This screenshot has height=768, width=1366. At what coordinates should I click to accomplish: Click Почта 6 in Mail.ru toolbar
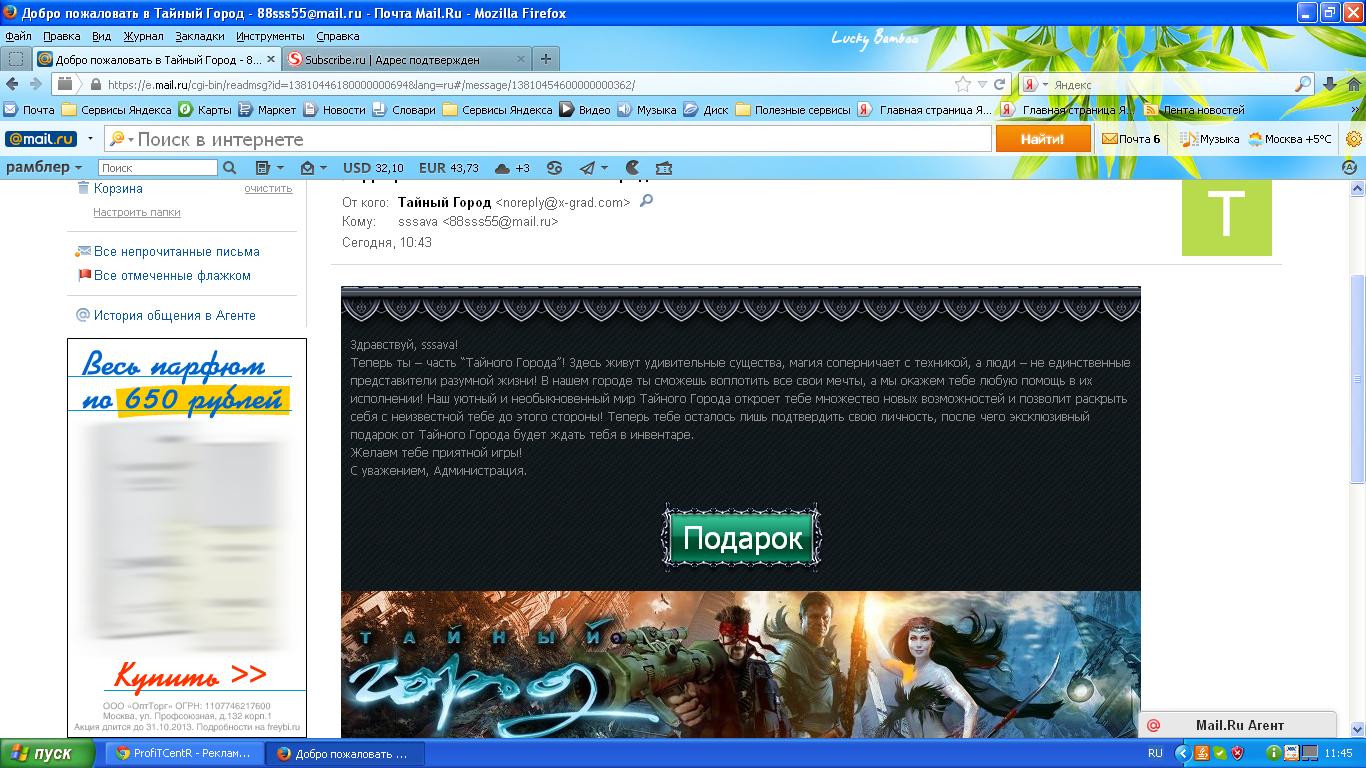(1131, 139)
